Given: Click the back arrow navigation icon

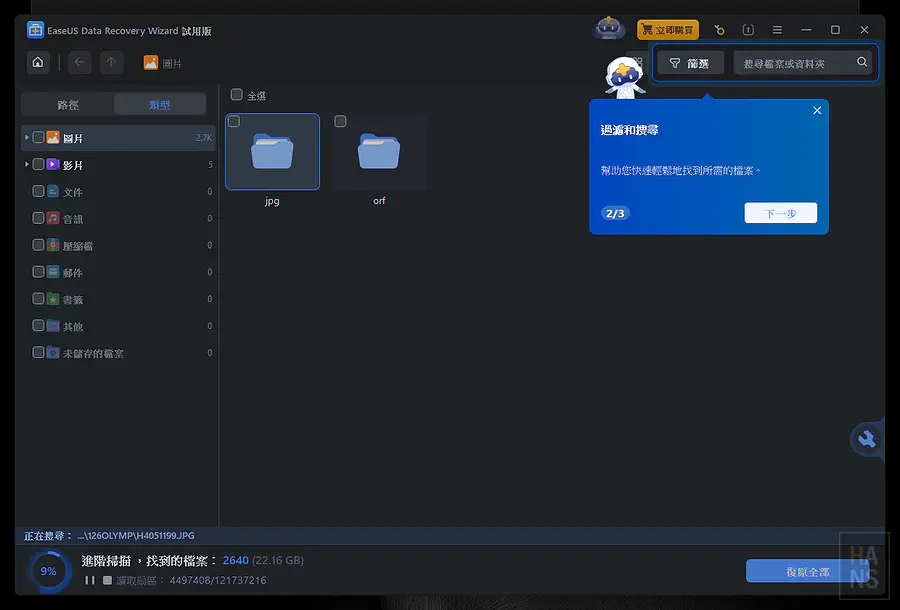Looking at the screenshot, I should [x=77, y=62].
